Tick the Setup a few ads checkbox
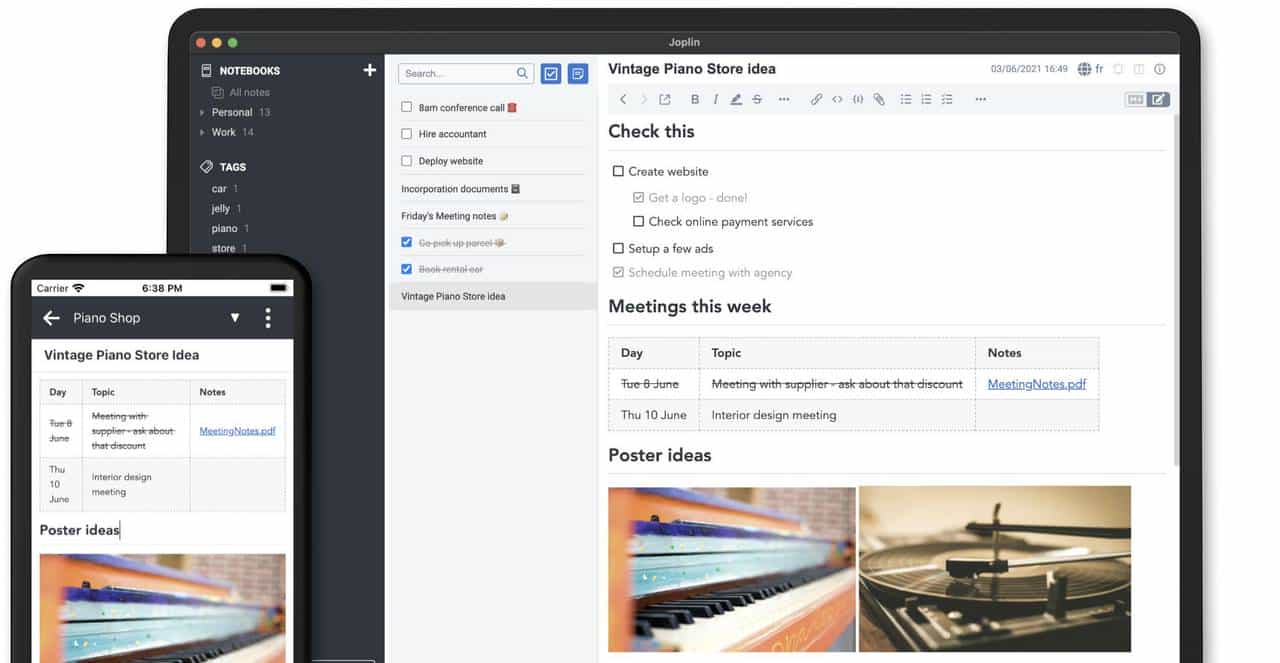This screenshot has height=663, width=1280. tap(618, 249)
